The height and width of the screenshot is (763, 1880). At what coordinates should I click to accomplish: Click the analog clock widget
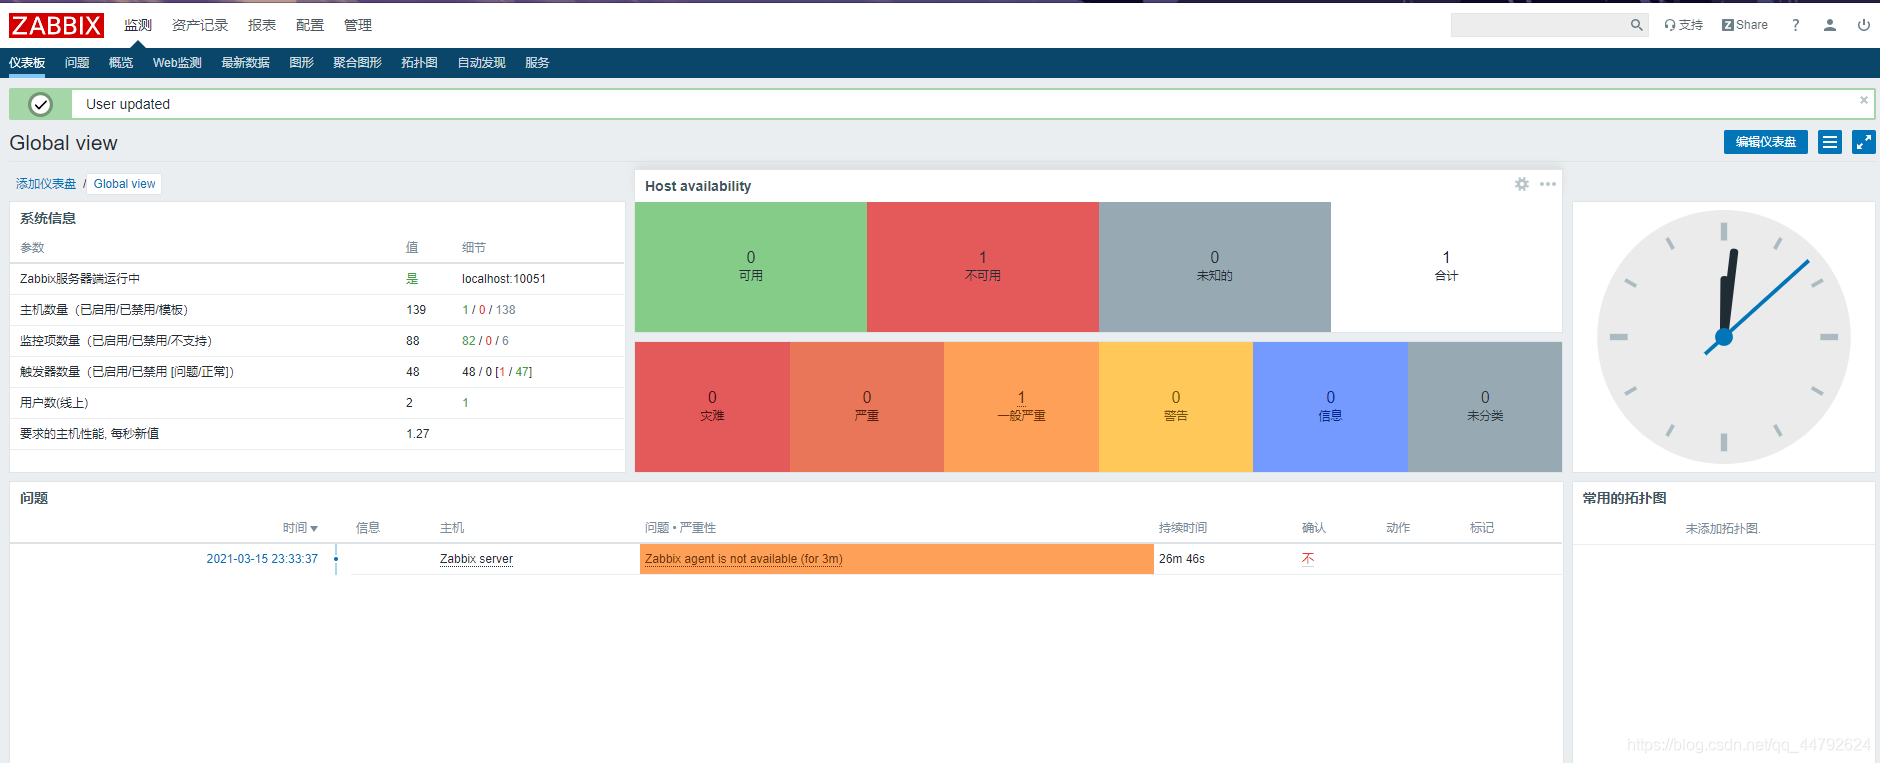click(1724, 337)
